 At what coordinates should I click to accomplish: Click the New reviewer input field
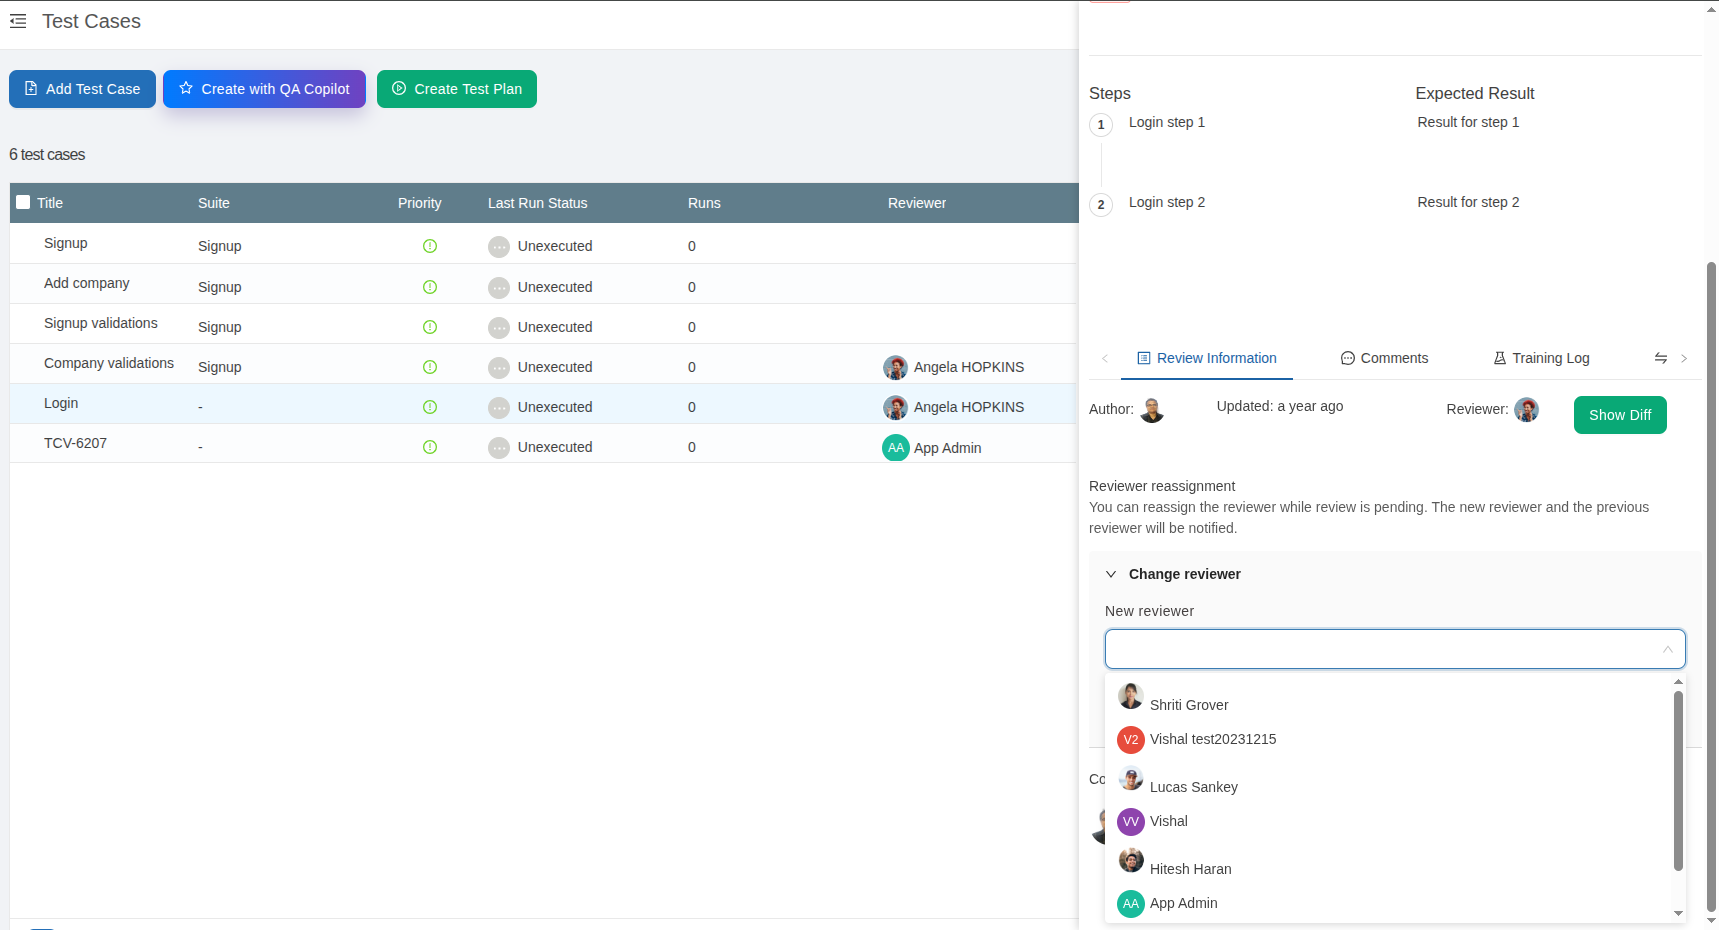point(1395,649)
